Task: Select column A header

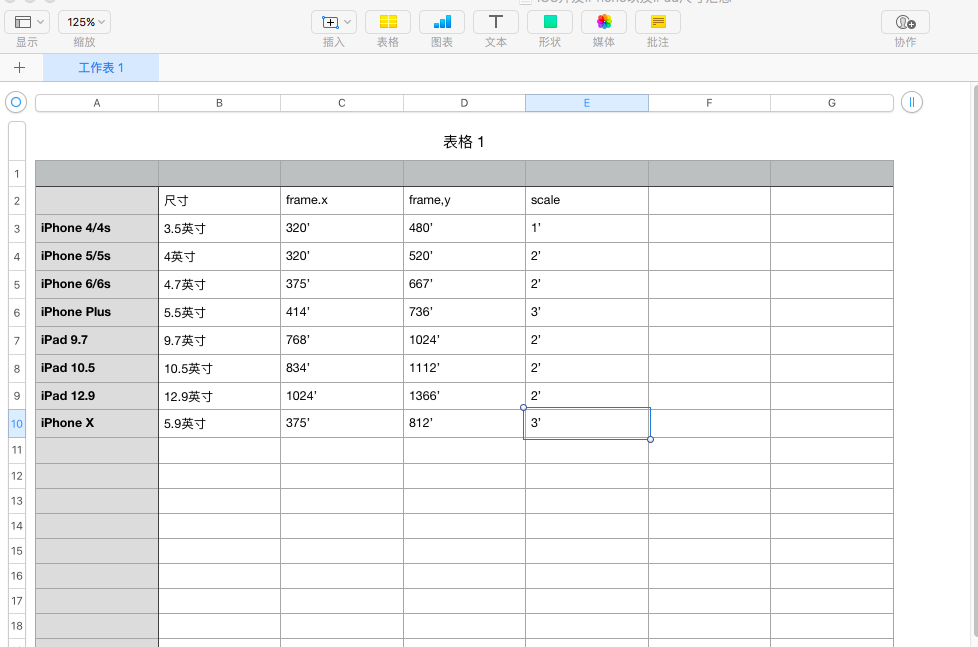Action: point(97,103)
